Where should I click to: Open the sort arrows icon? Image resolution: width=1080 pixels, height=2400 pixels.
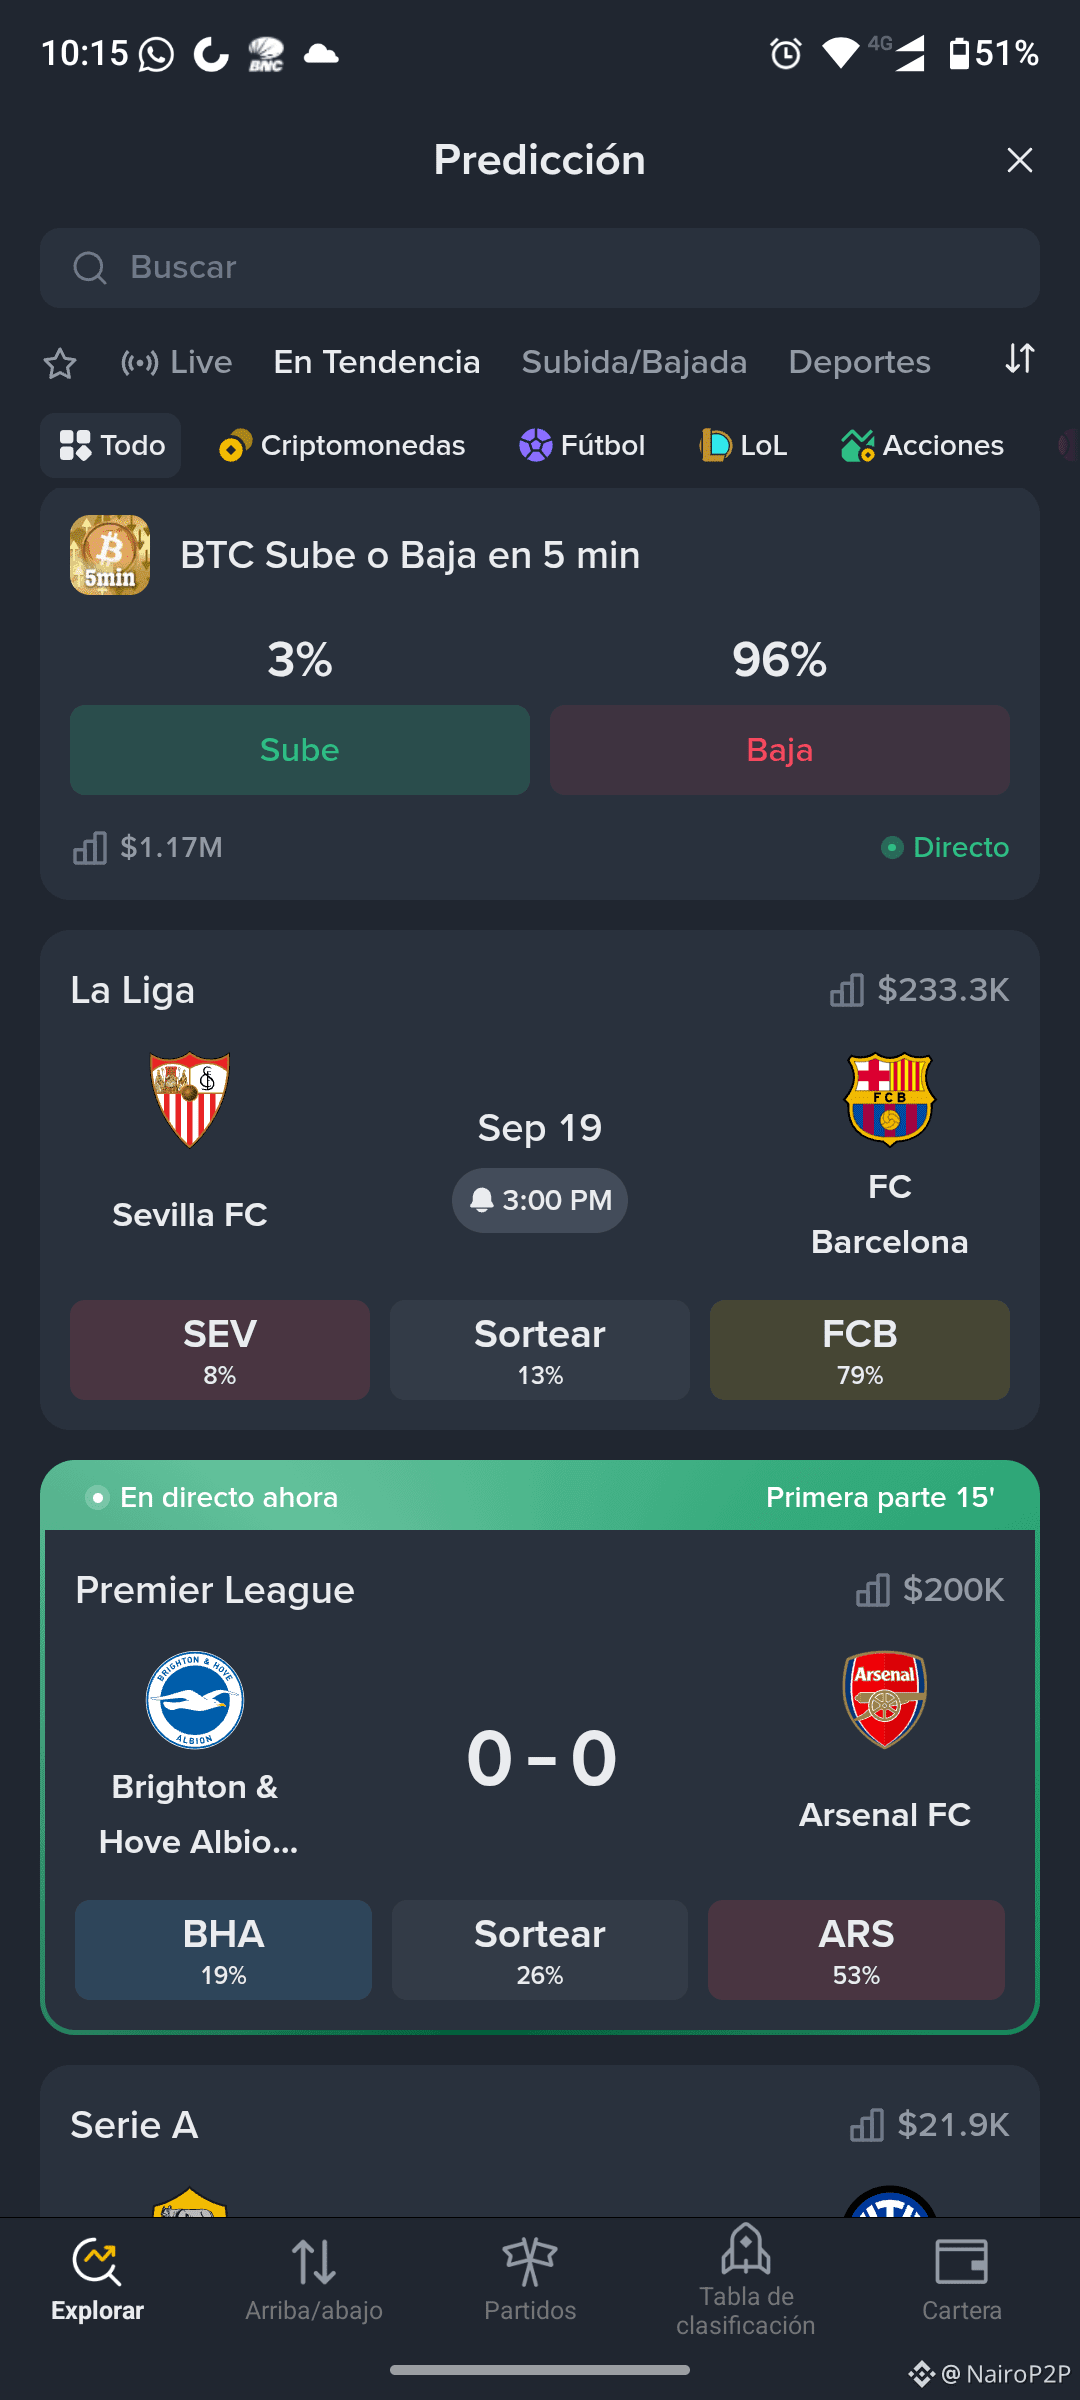1019,358
